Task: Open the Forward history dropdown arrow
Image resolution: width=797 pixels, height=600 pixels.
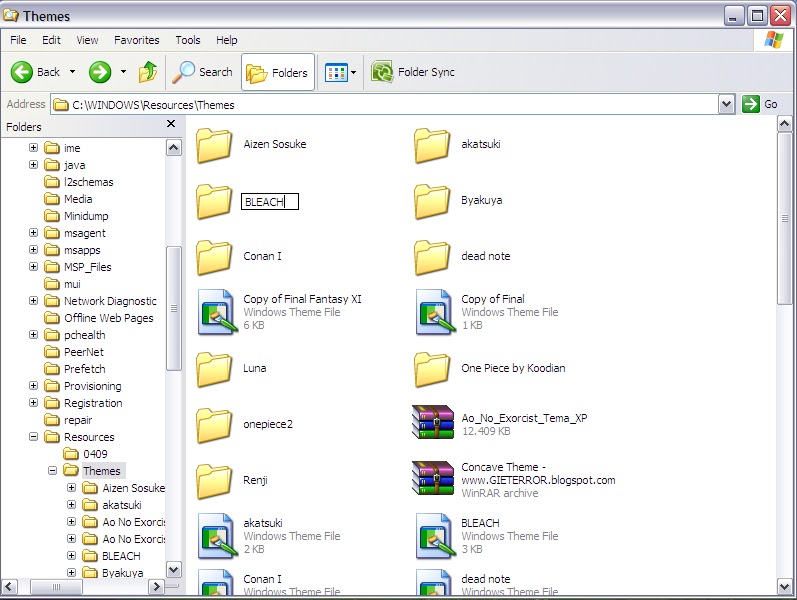Action: pos(123,72)
